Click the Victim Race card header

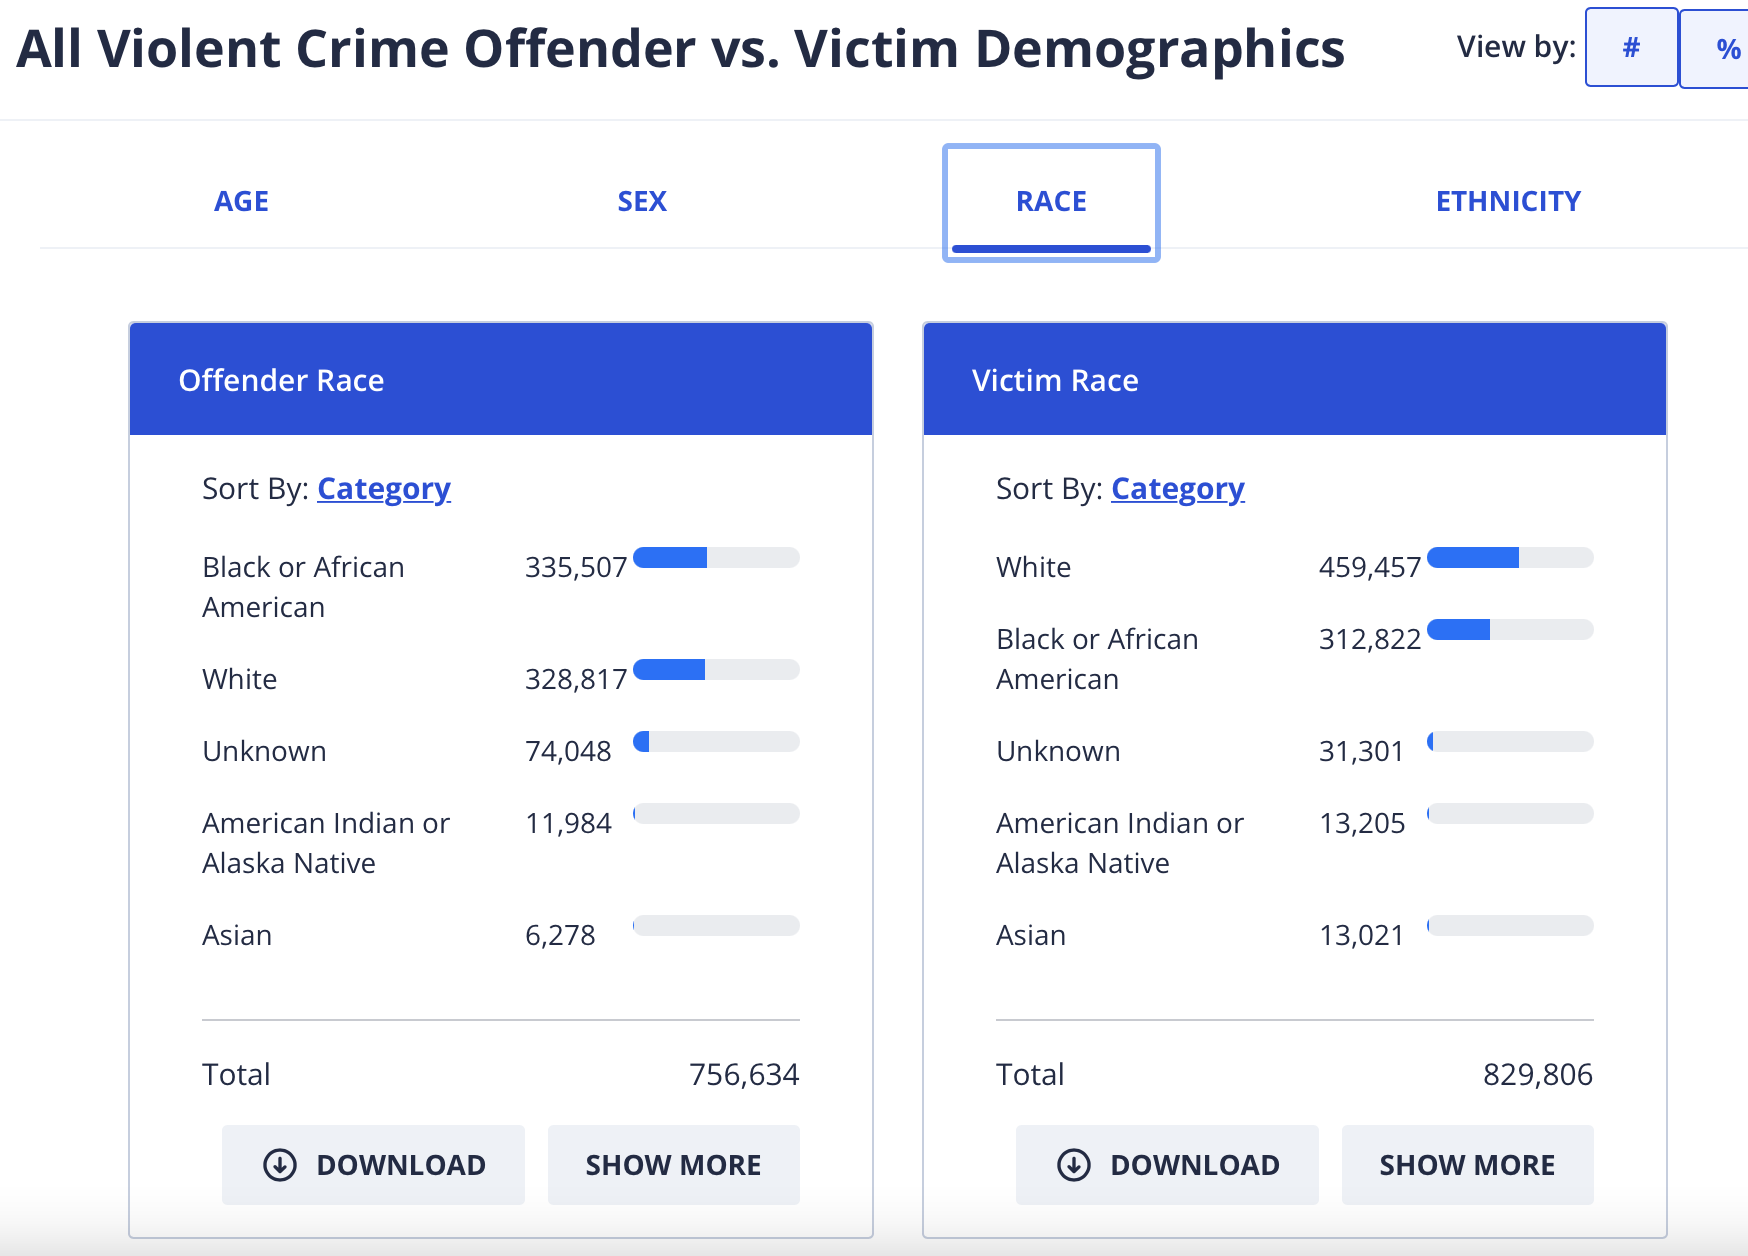tap(1294, 380)
